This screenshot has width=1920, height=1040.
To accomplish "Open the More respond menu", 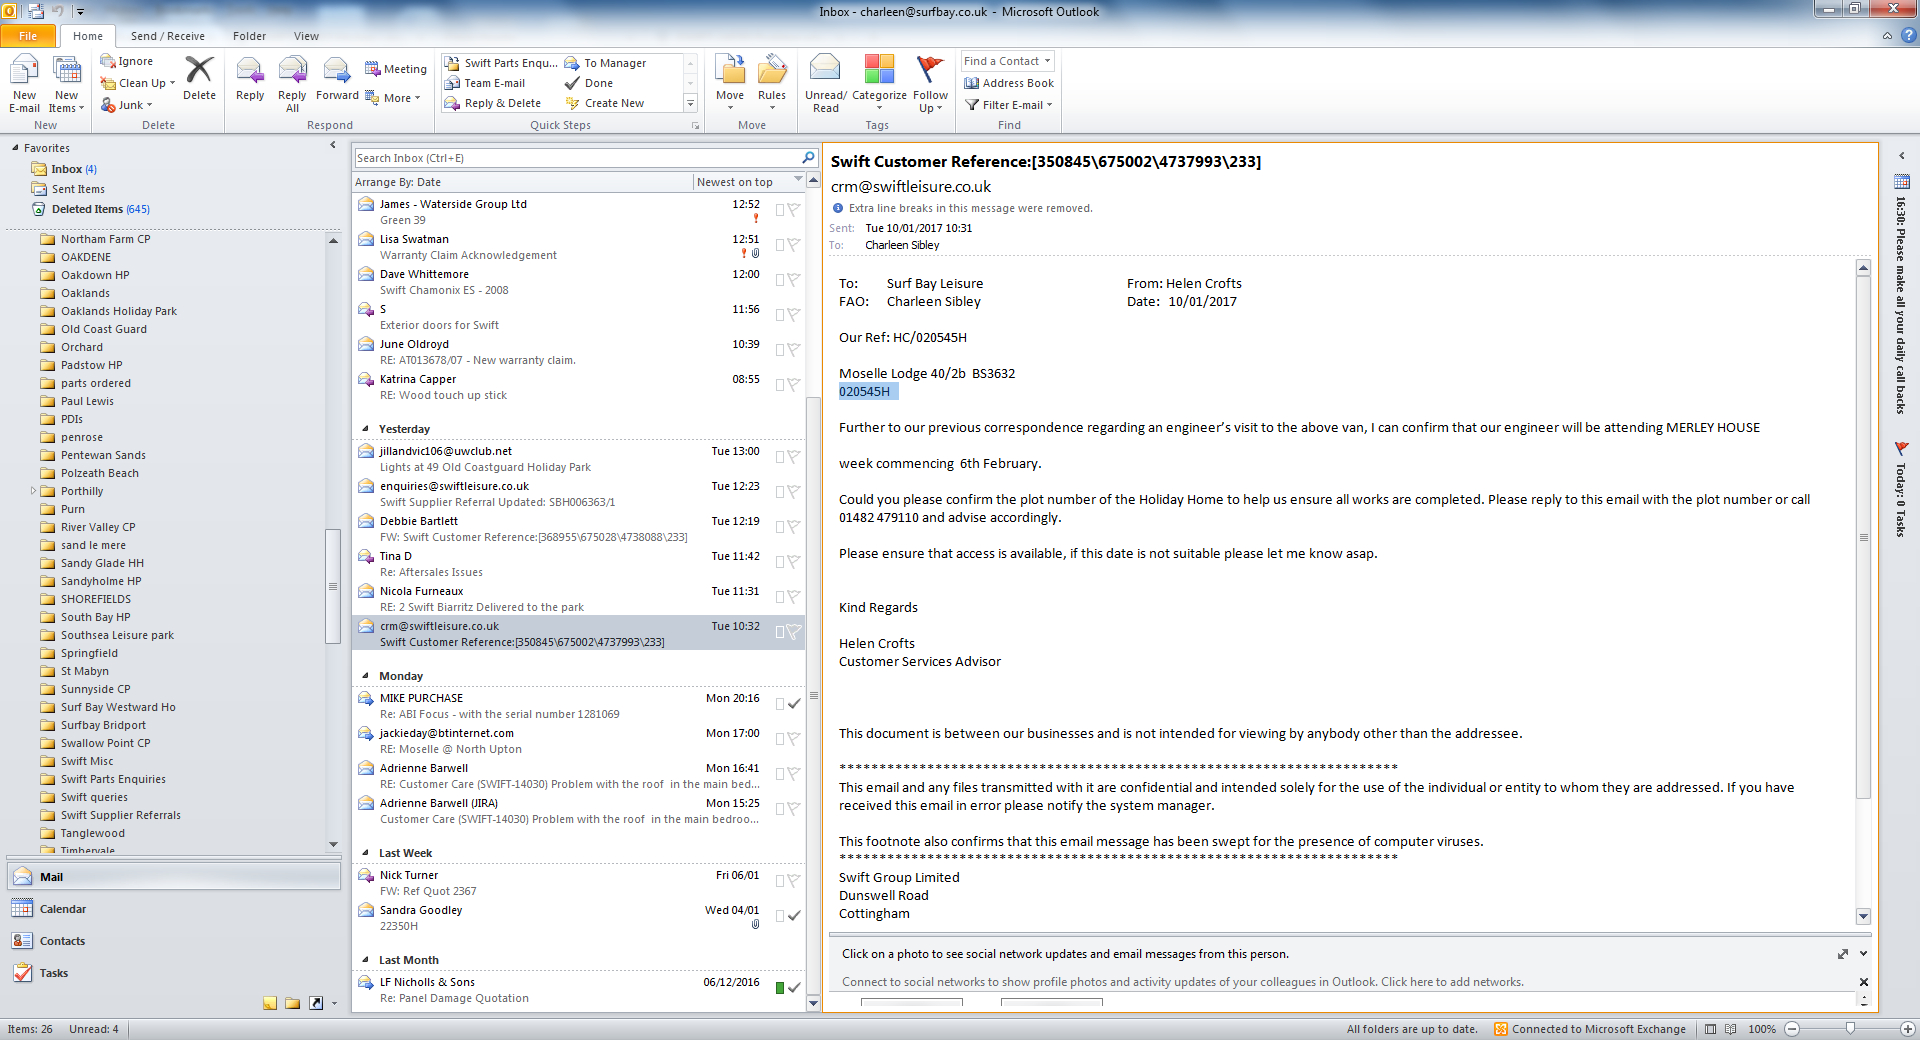I will pyautogui.click(x=394, y=98).
